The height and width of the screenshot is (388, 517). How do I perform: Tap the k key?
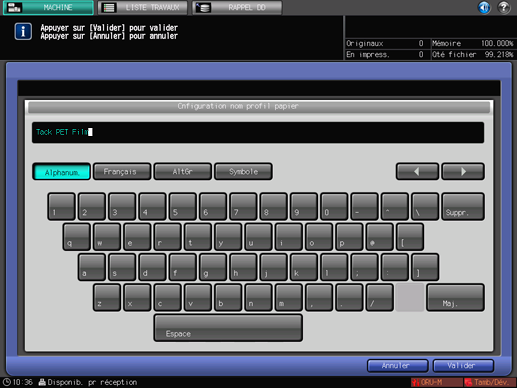[304, 267]
